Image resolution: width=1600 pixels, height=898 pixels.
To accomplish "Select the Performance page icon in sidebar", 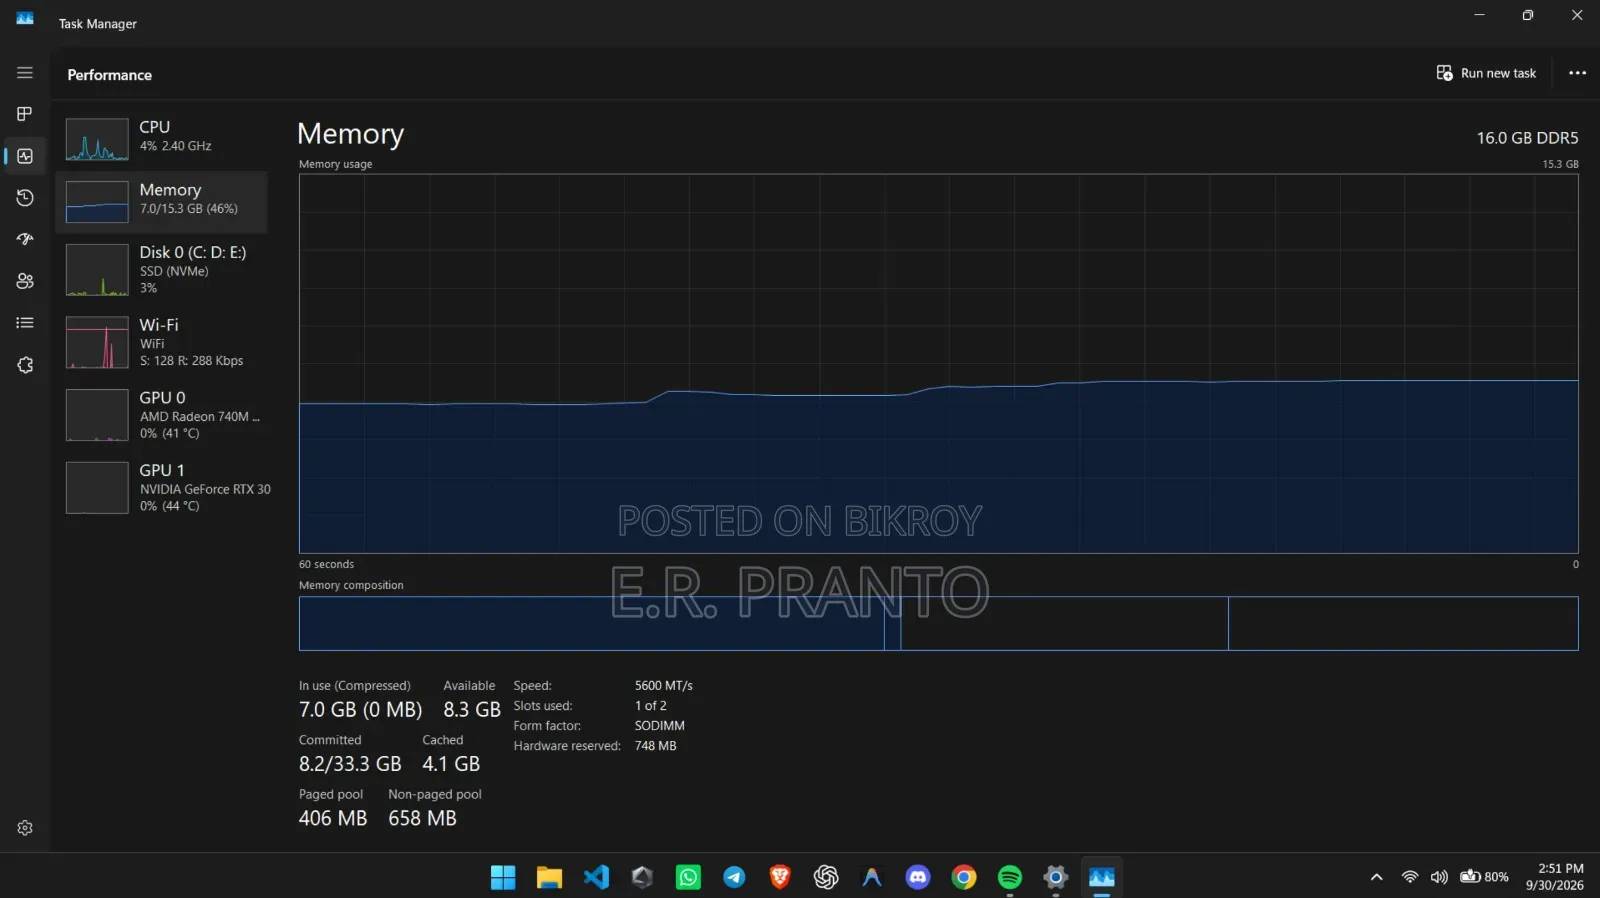I will 25,156.
